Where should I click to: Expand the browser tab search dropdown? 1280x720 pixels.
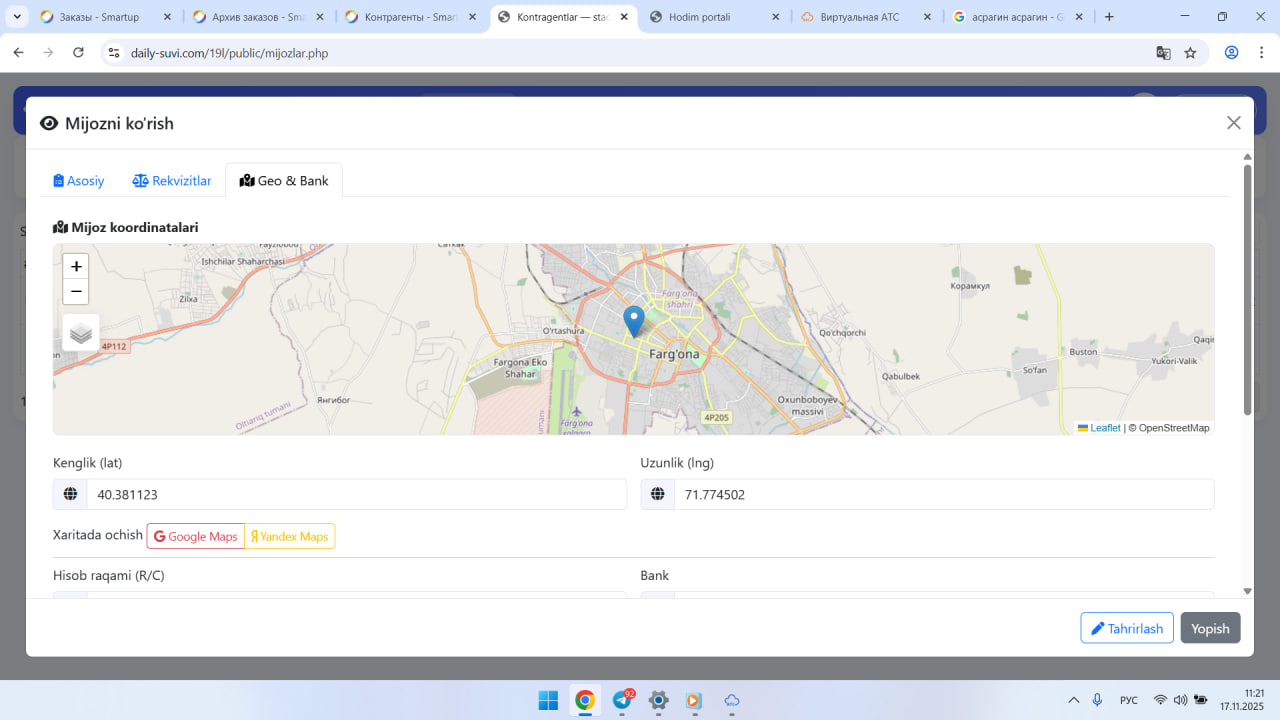(x=17, y=17)
